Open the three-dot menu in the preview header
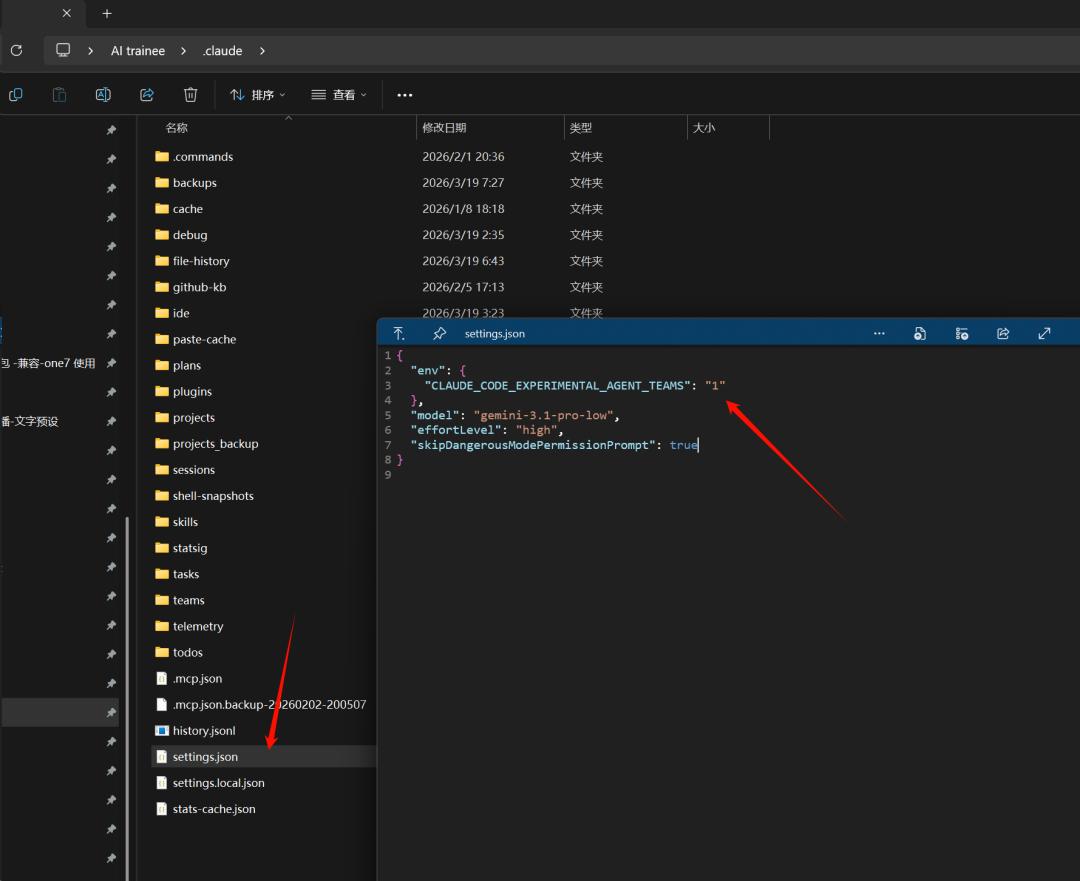The image size is (1080, 881). coord(879,334)
